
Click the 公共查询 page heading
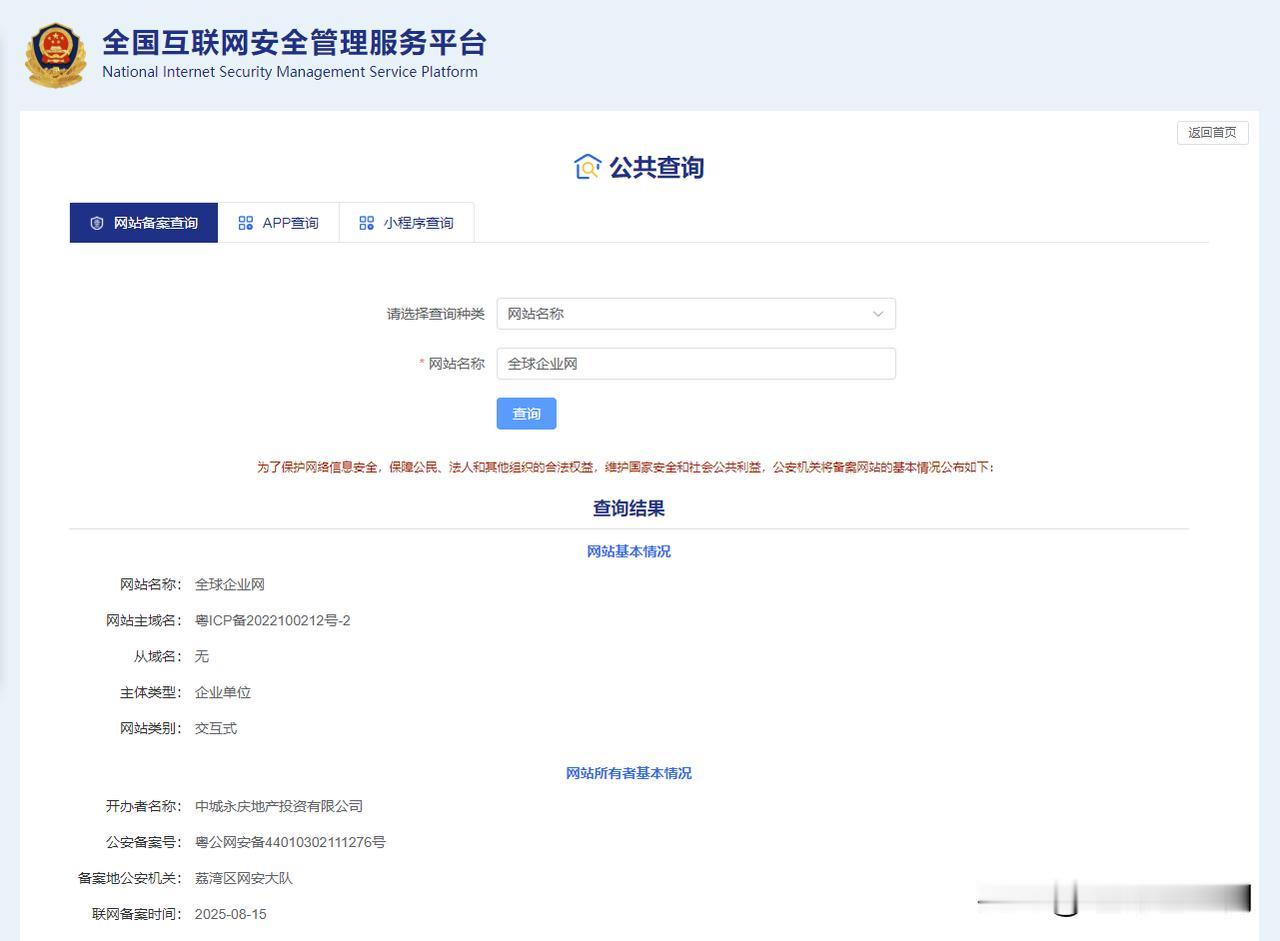point(657,167)
